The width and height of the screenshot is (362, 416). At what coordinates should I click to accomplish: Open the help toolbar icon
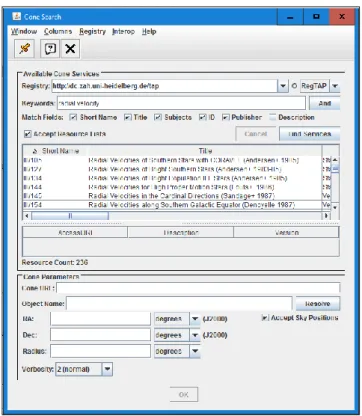click(x=50, y=49)
